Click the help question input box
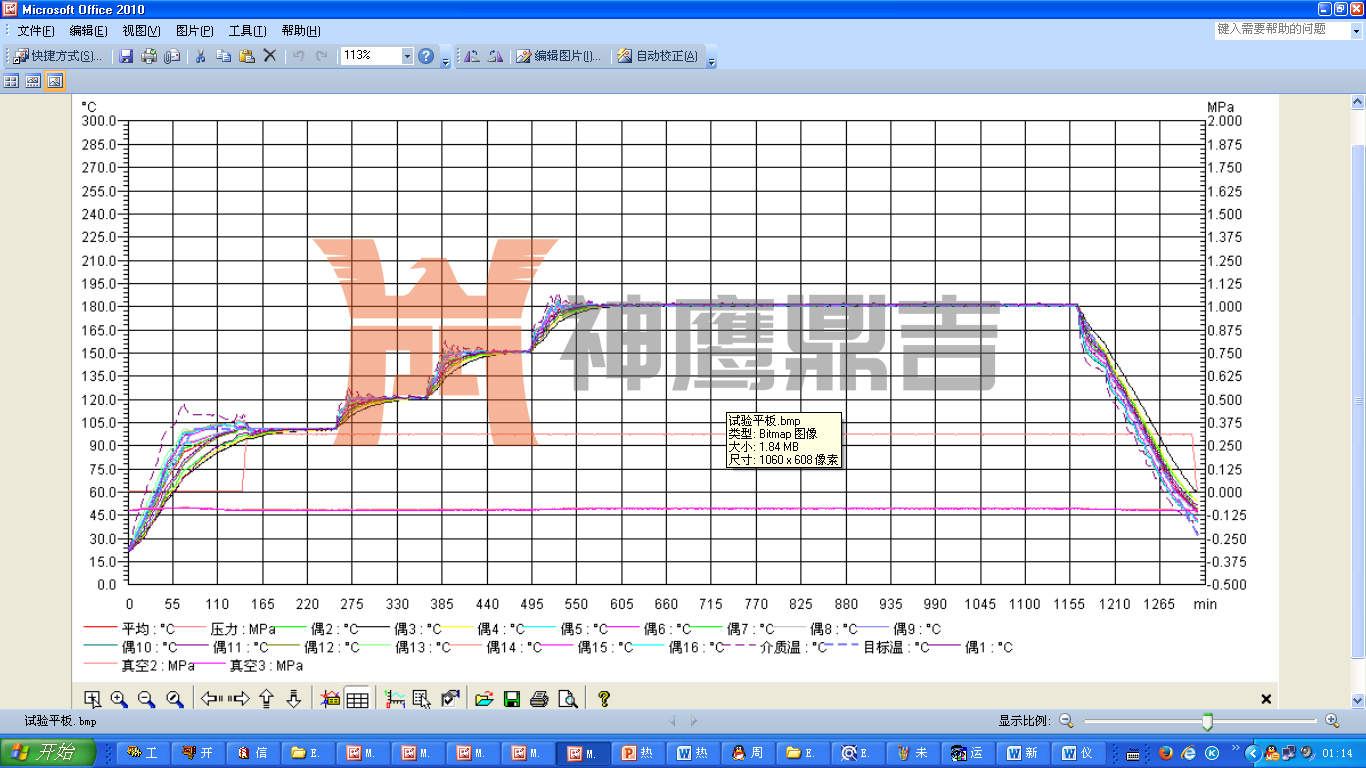1366x768 pixels. click(x=1282, y=30)
